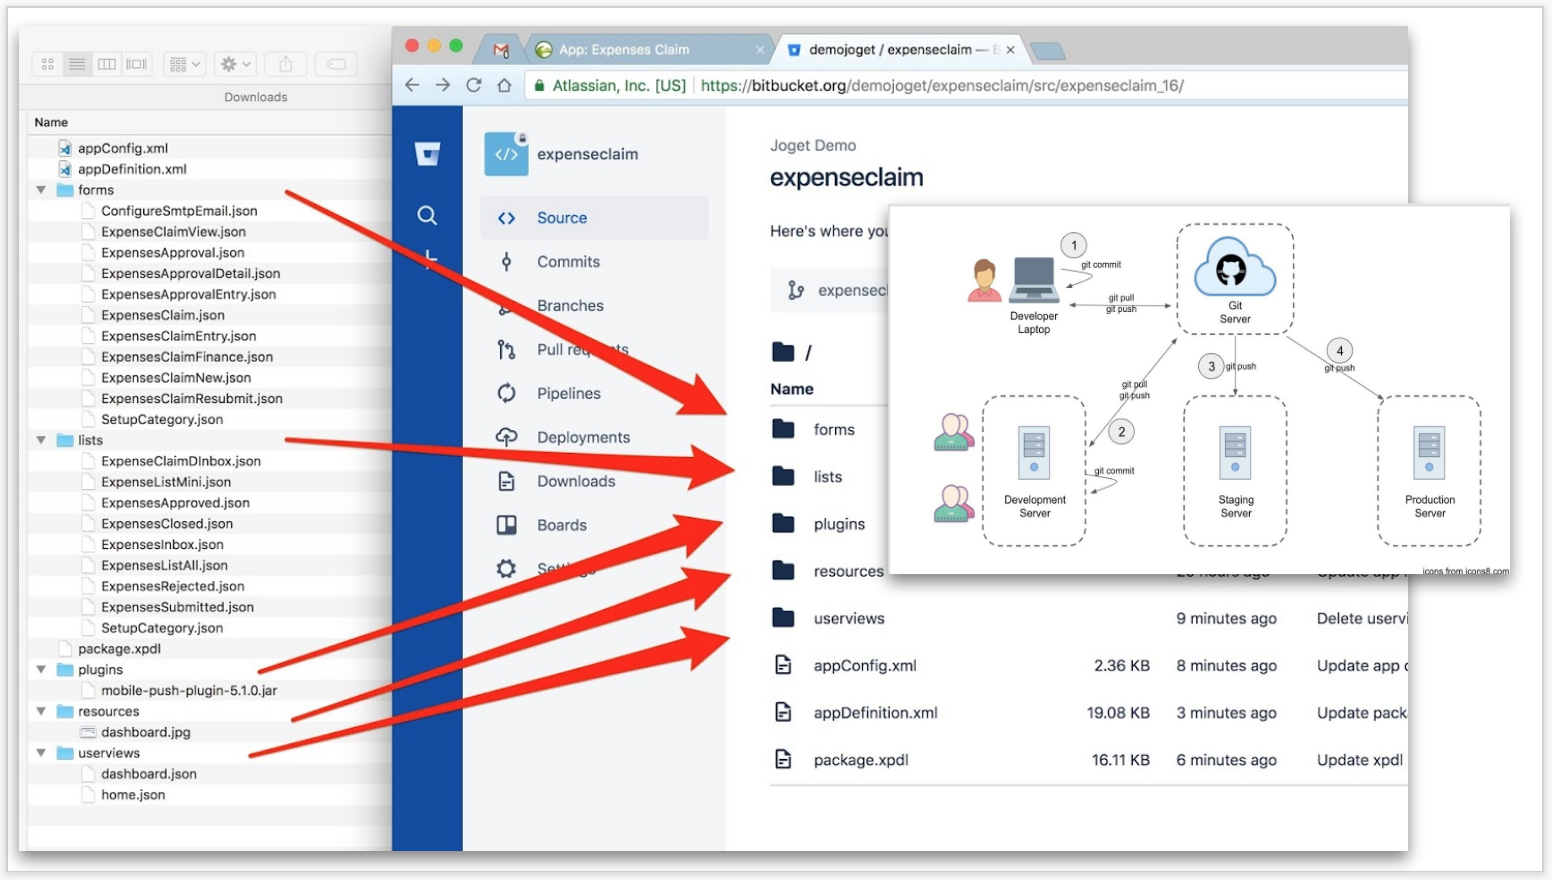Select home.json in Finder
1552x880 pixels.
pyautogui.click(x=133, y=795)
